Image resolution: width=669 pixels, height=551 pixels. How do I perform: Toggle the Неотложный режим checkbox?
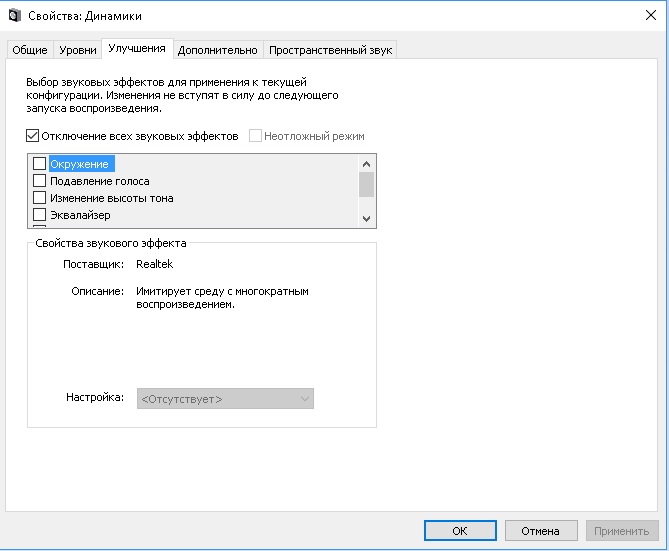coord(255,136)
